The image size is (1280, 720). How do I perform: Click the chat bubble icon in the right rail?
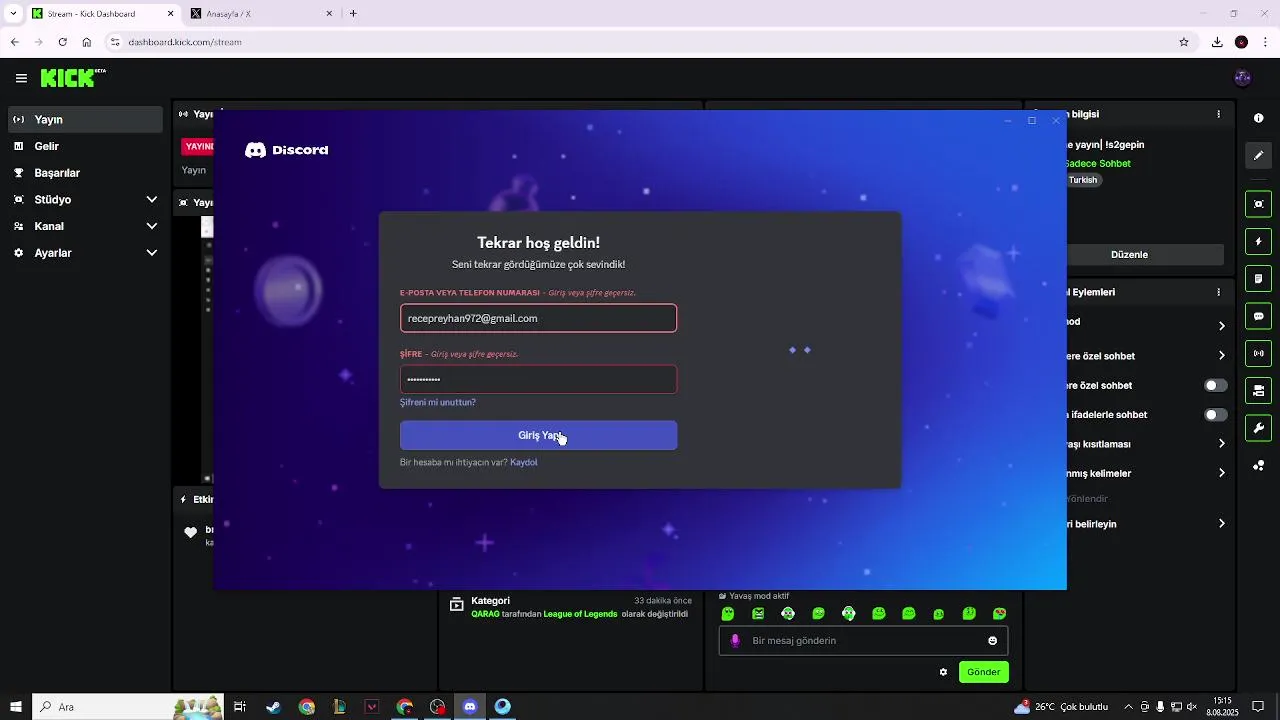[1258, 316]
